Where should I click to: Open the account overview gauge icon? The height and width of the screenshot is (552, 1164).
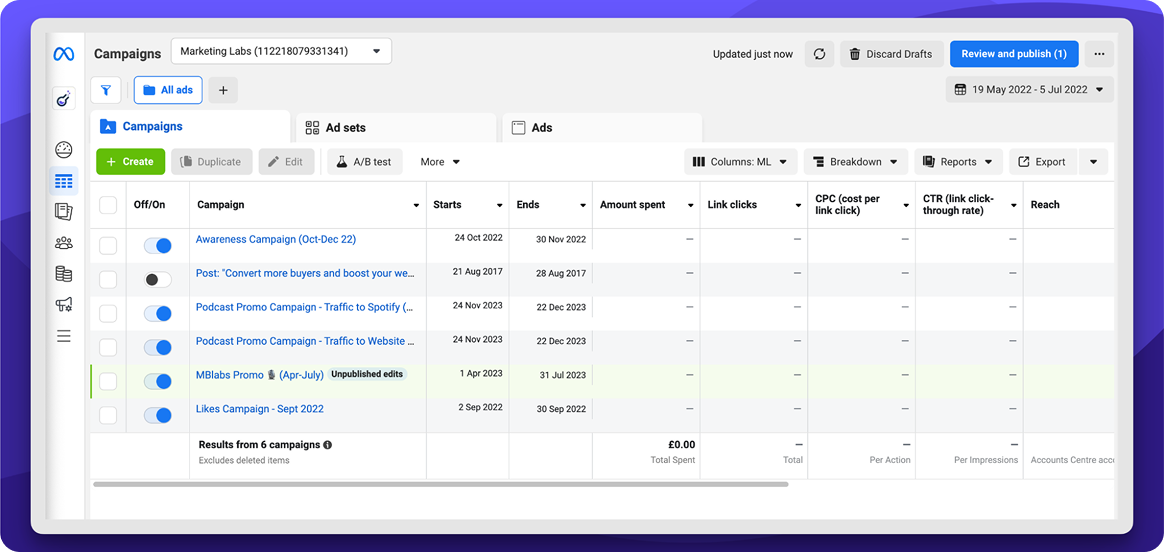(x=64, y=150)
